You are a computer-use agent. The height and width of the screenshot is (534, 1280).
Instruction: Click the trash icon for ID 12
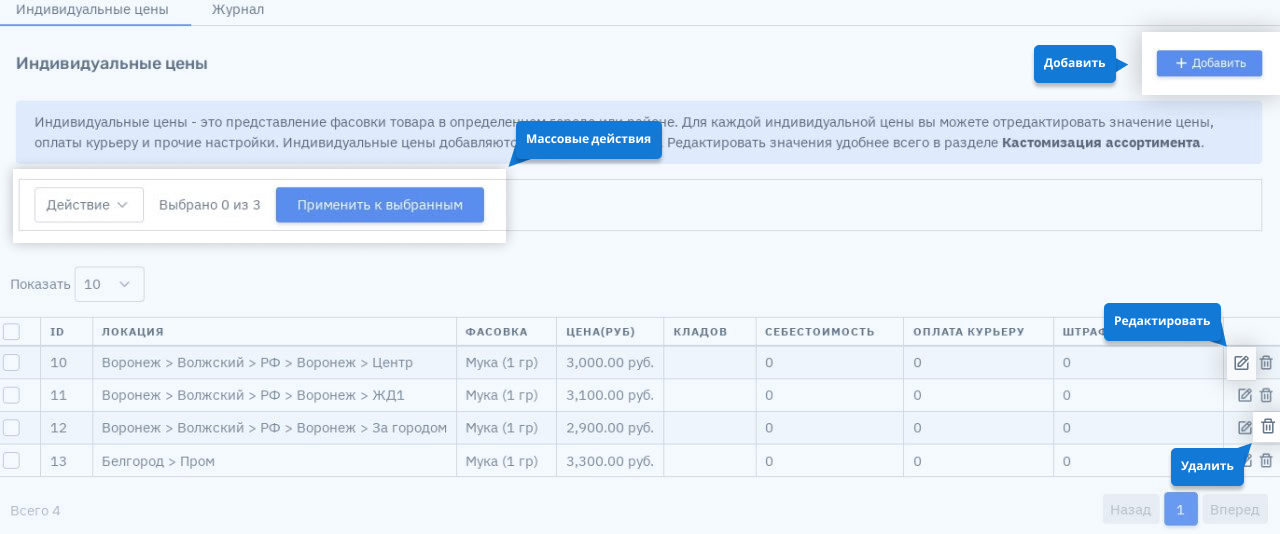(x=1268, y=427)
